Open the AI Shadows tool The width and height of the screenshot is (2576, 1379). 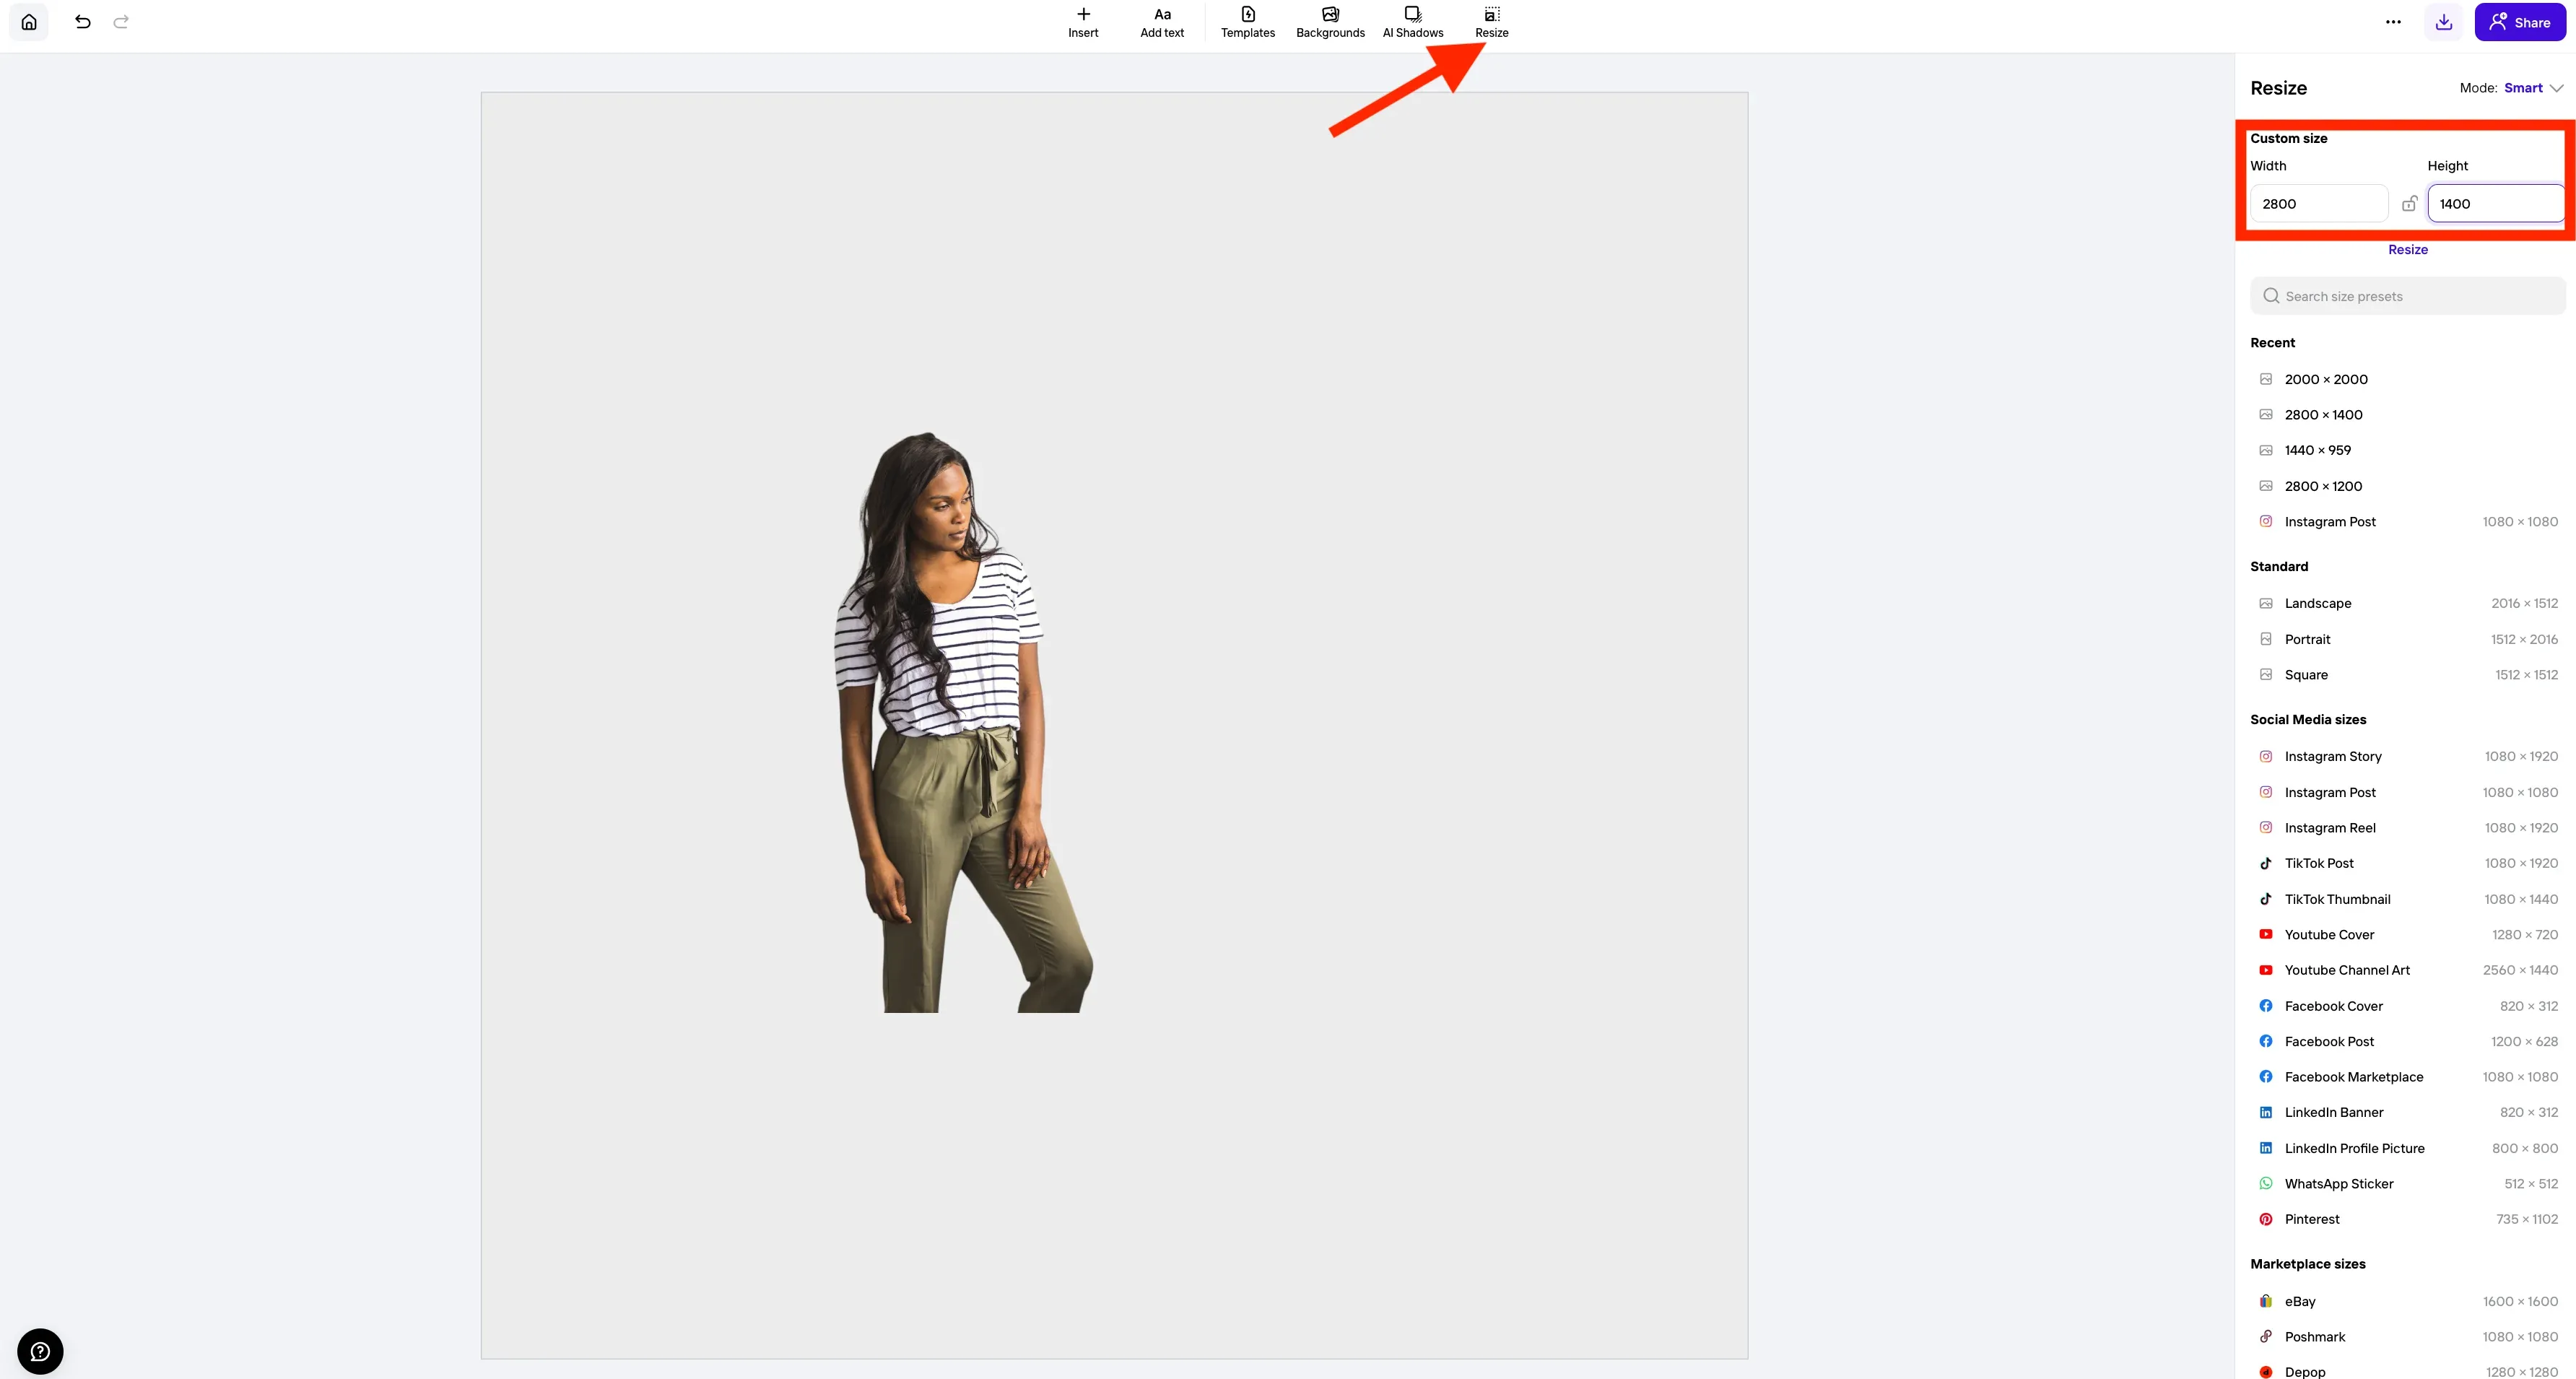pyautogui.click(x=1413, y=22)
